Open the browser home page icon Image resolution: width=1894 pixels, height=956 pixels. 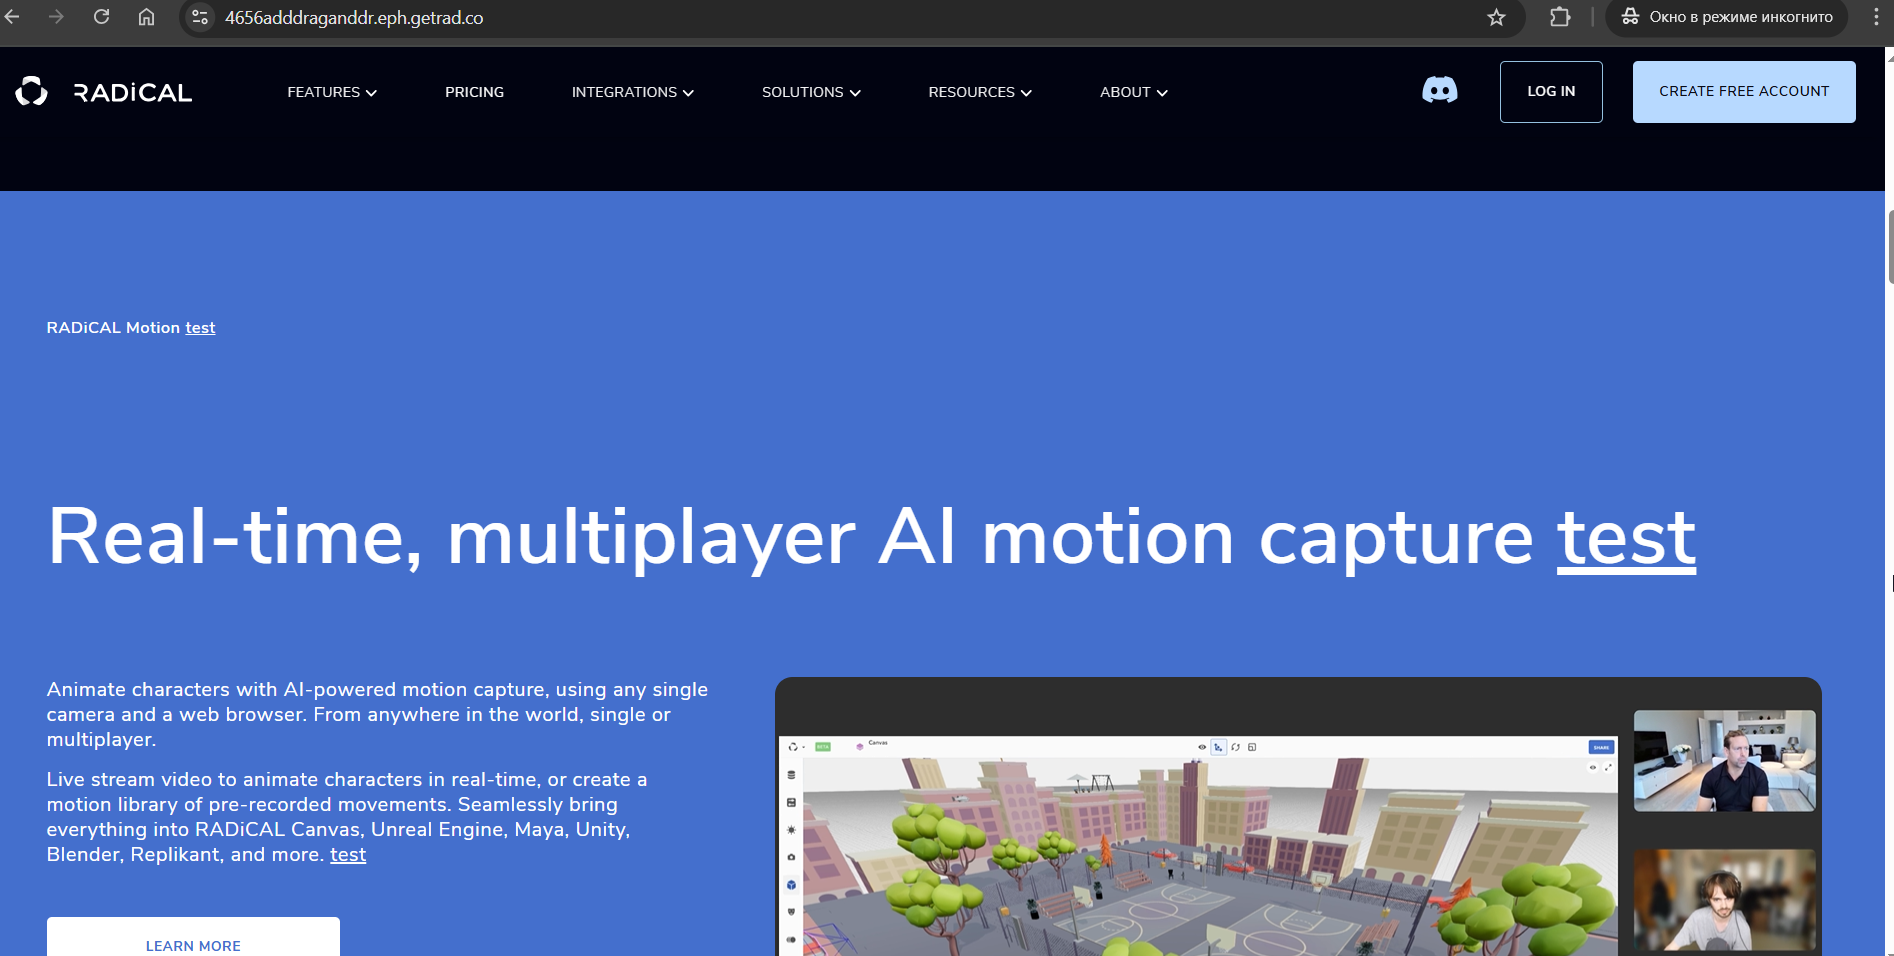pyautogui.click(x=146, y=17)
